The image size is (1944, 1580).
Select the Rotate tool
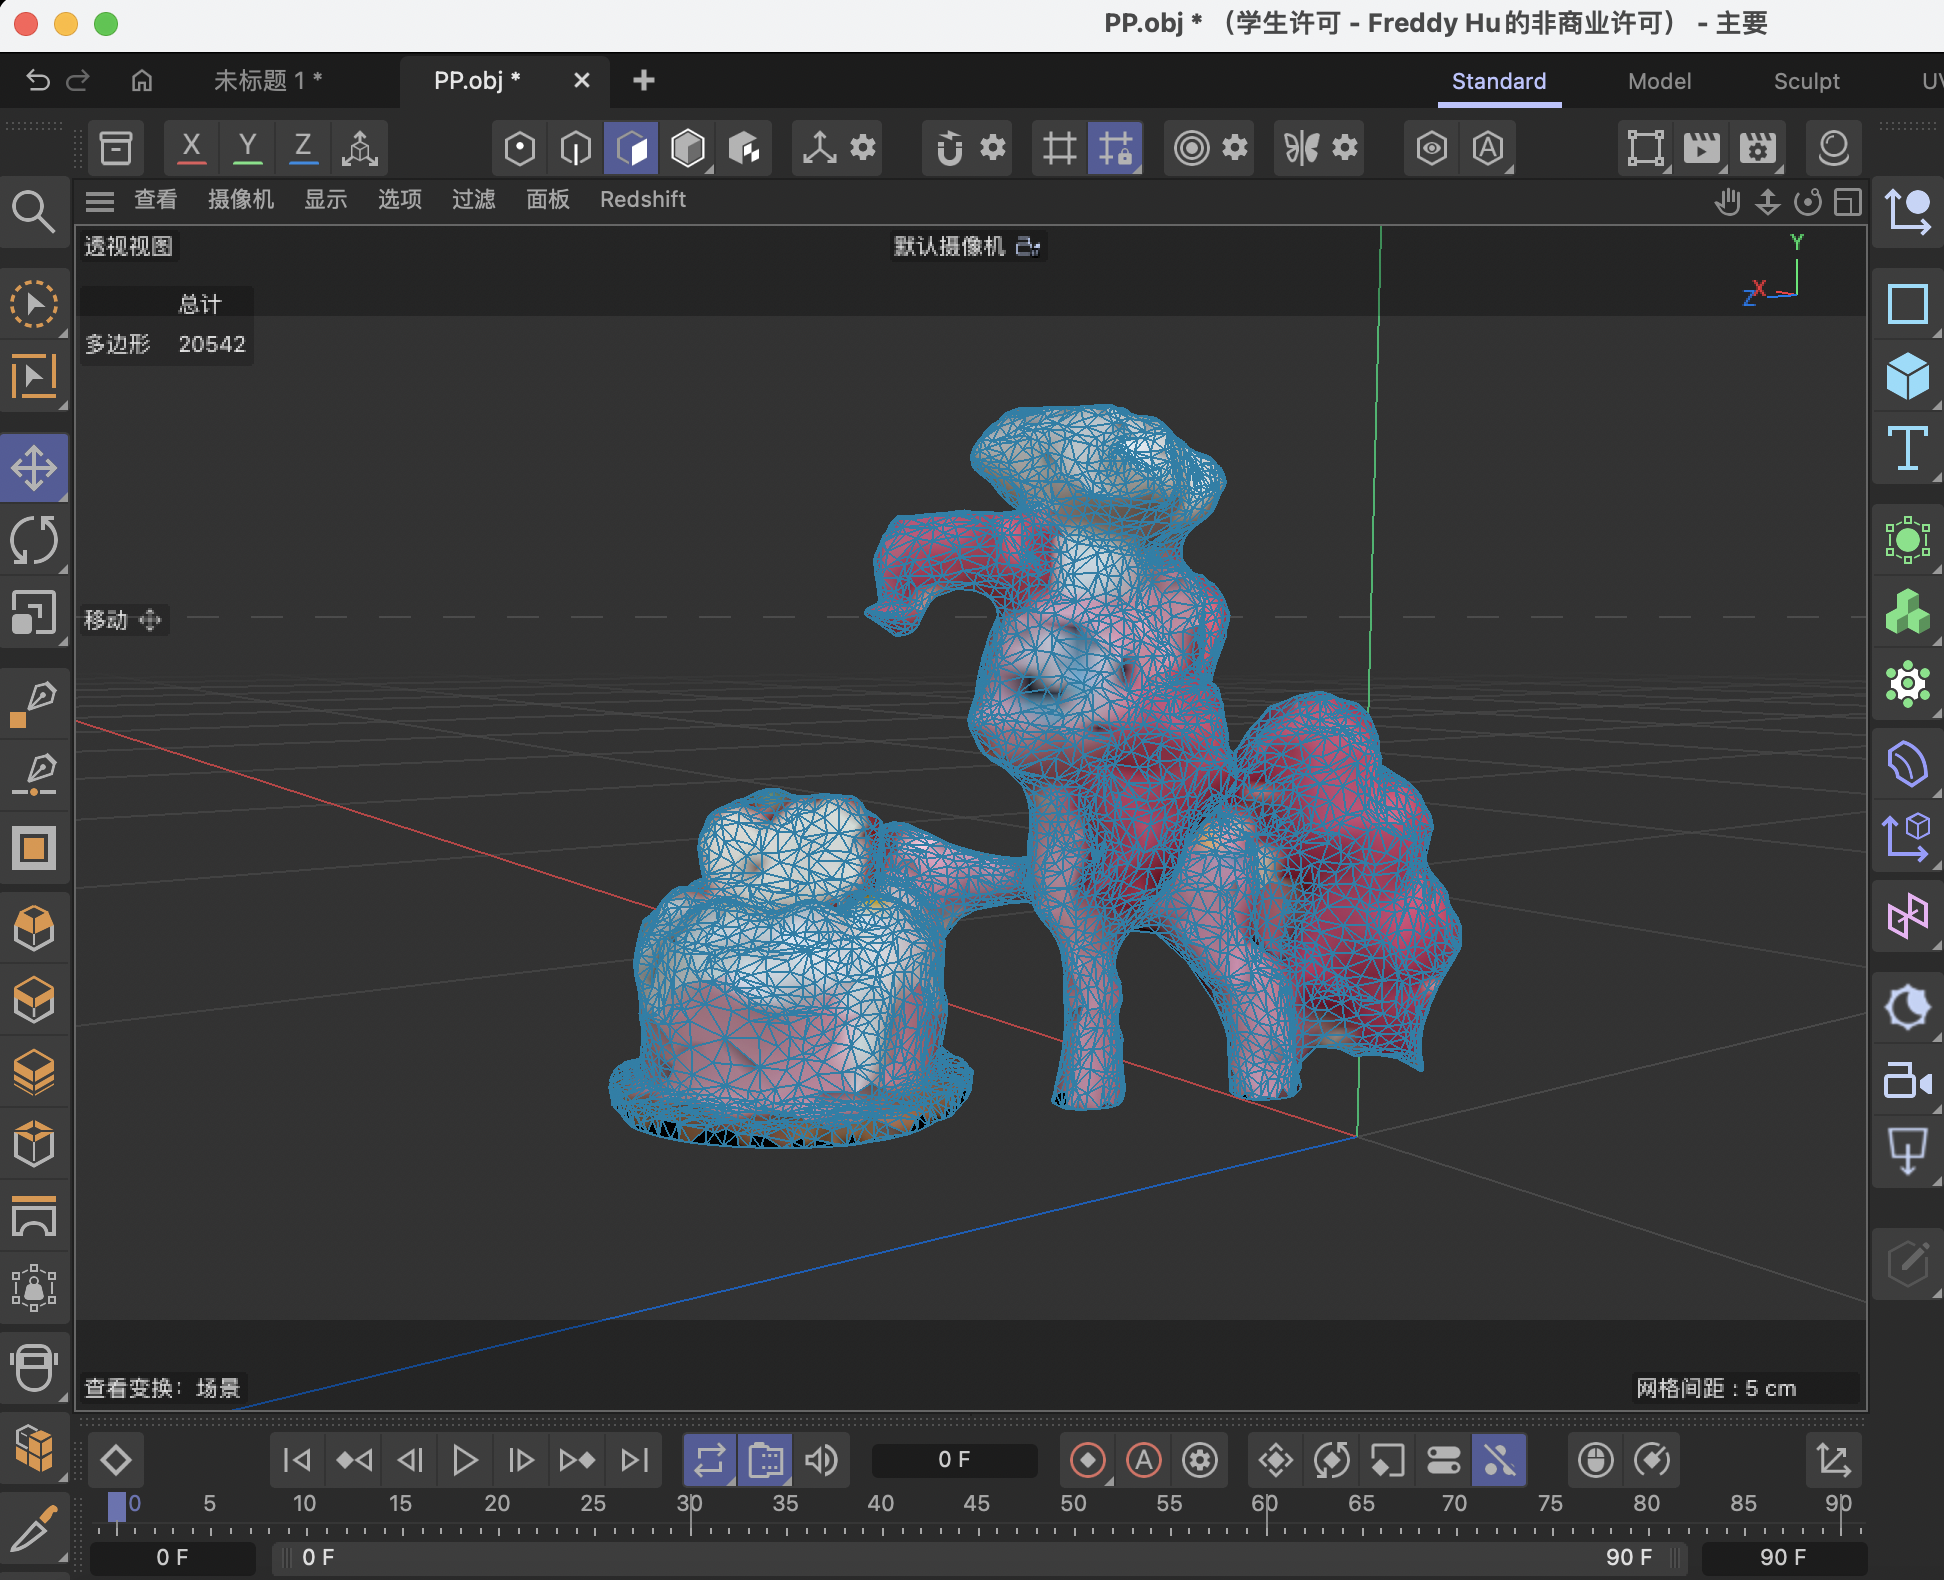point(35,540)
